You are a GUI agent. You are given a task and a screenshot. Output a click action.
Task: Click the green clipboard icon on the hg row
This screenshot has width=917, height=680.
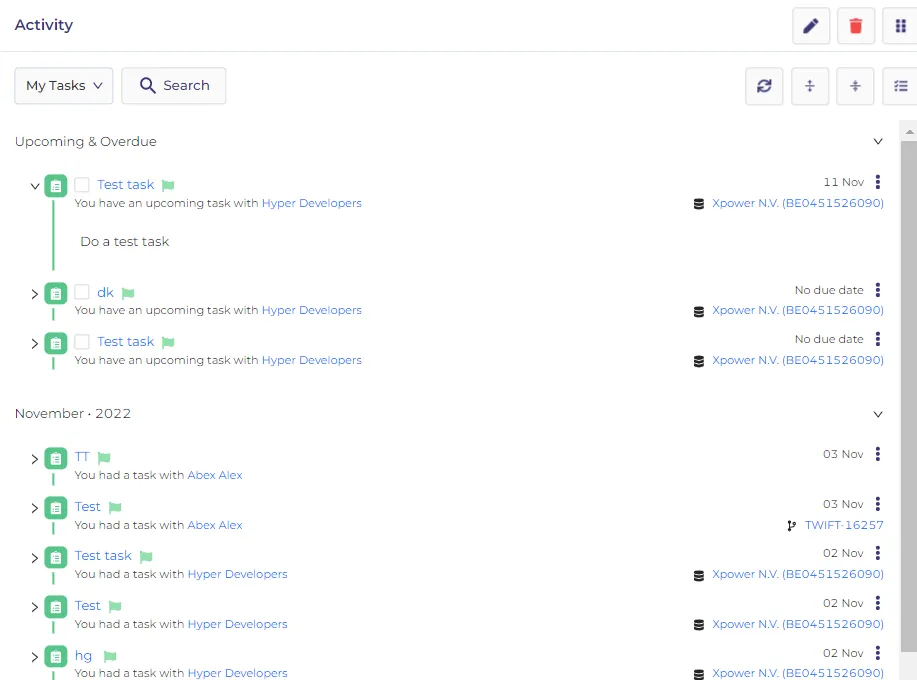56,657
